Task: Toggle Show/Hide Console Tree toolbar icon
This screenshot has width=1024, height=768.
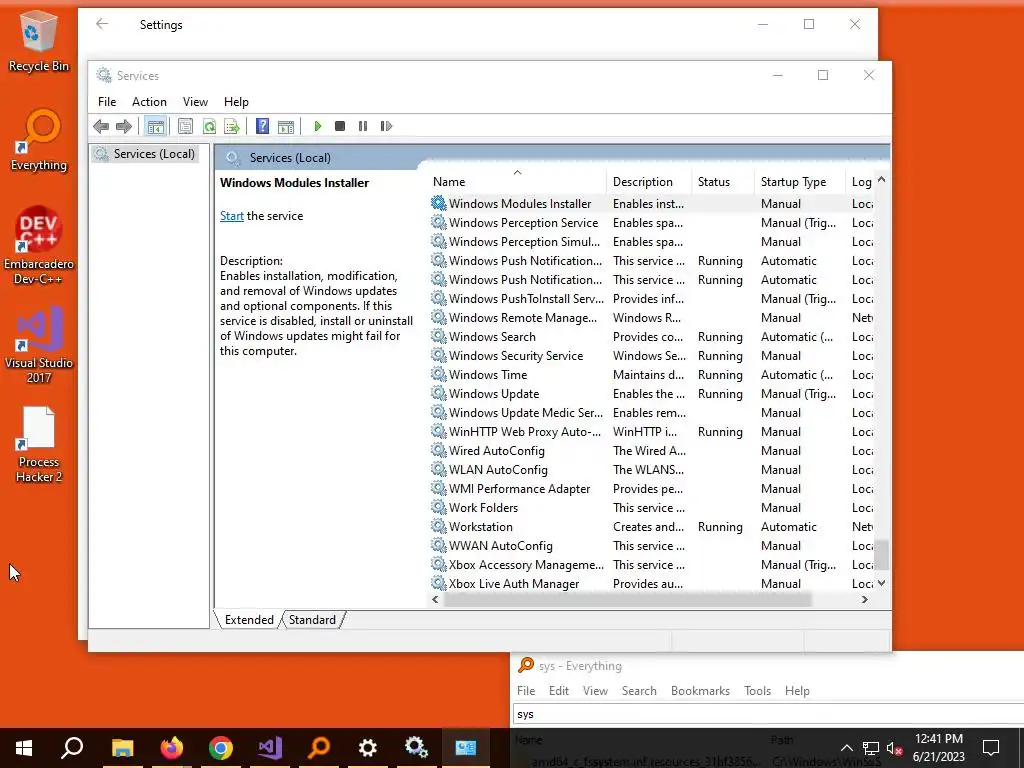Action: tap(155, 126)
